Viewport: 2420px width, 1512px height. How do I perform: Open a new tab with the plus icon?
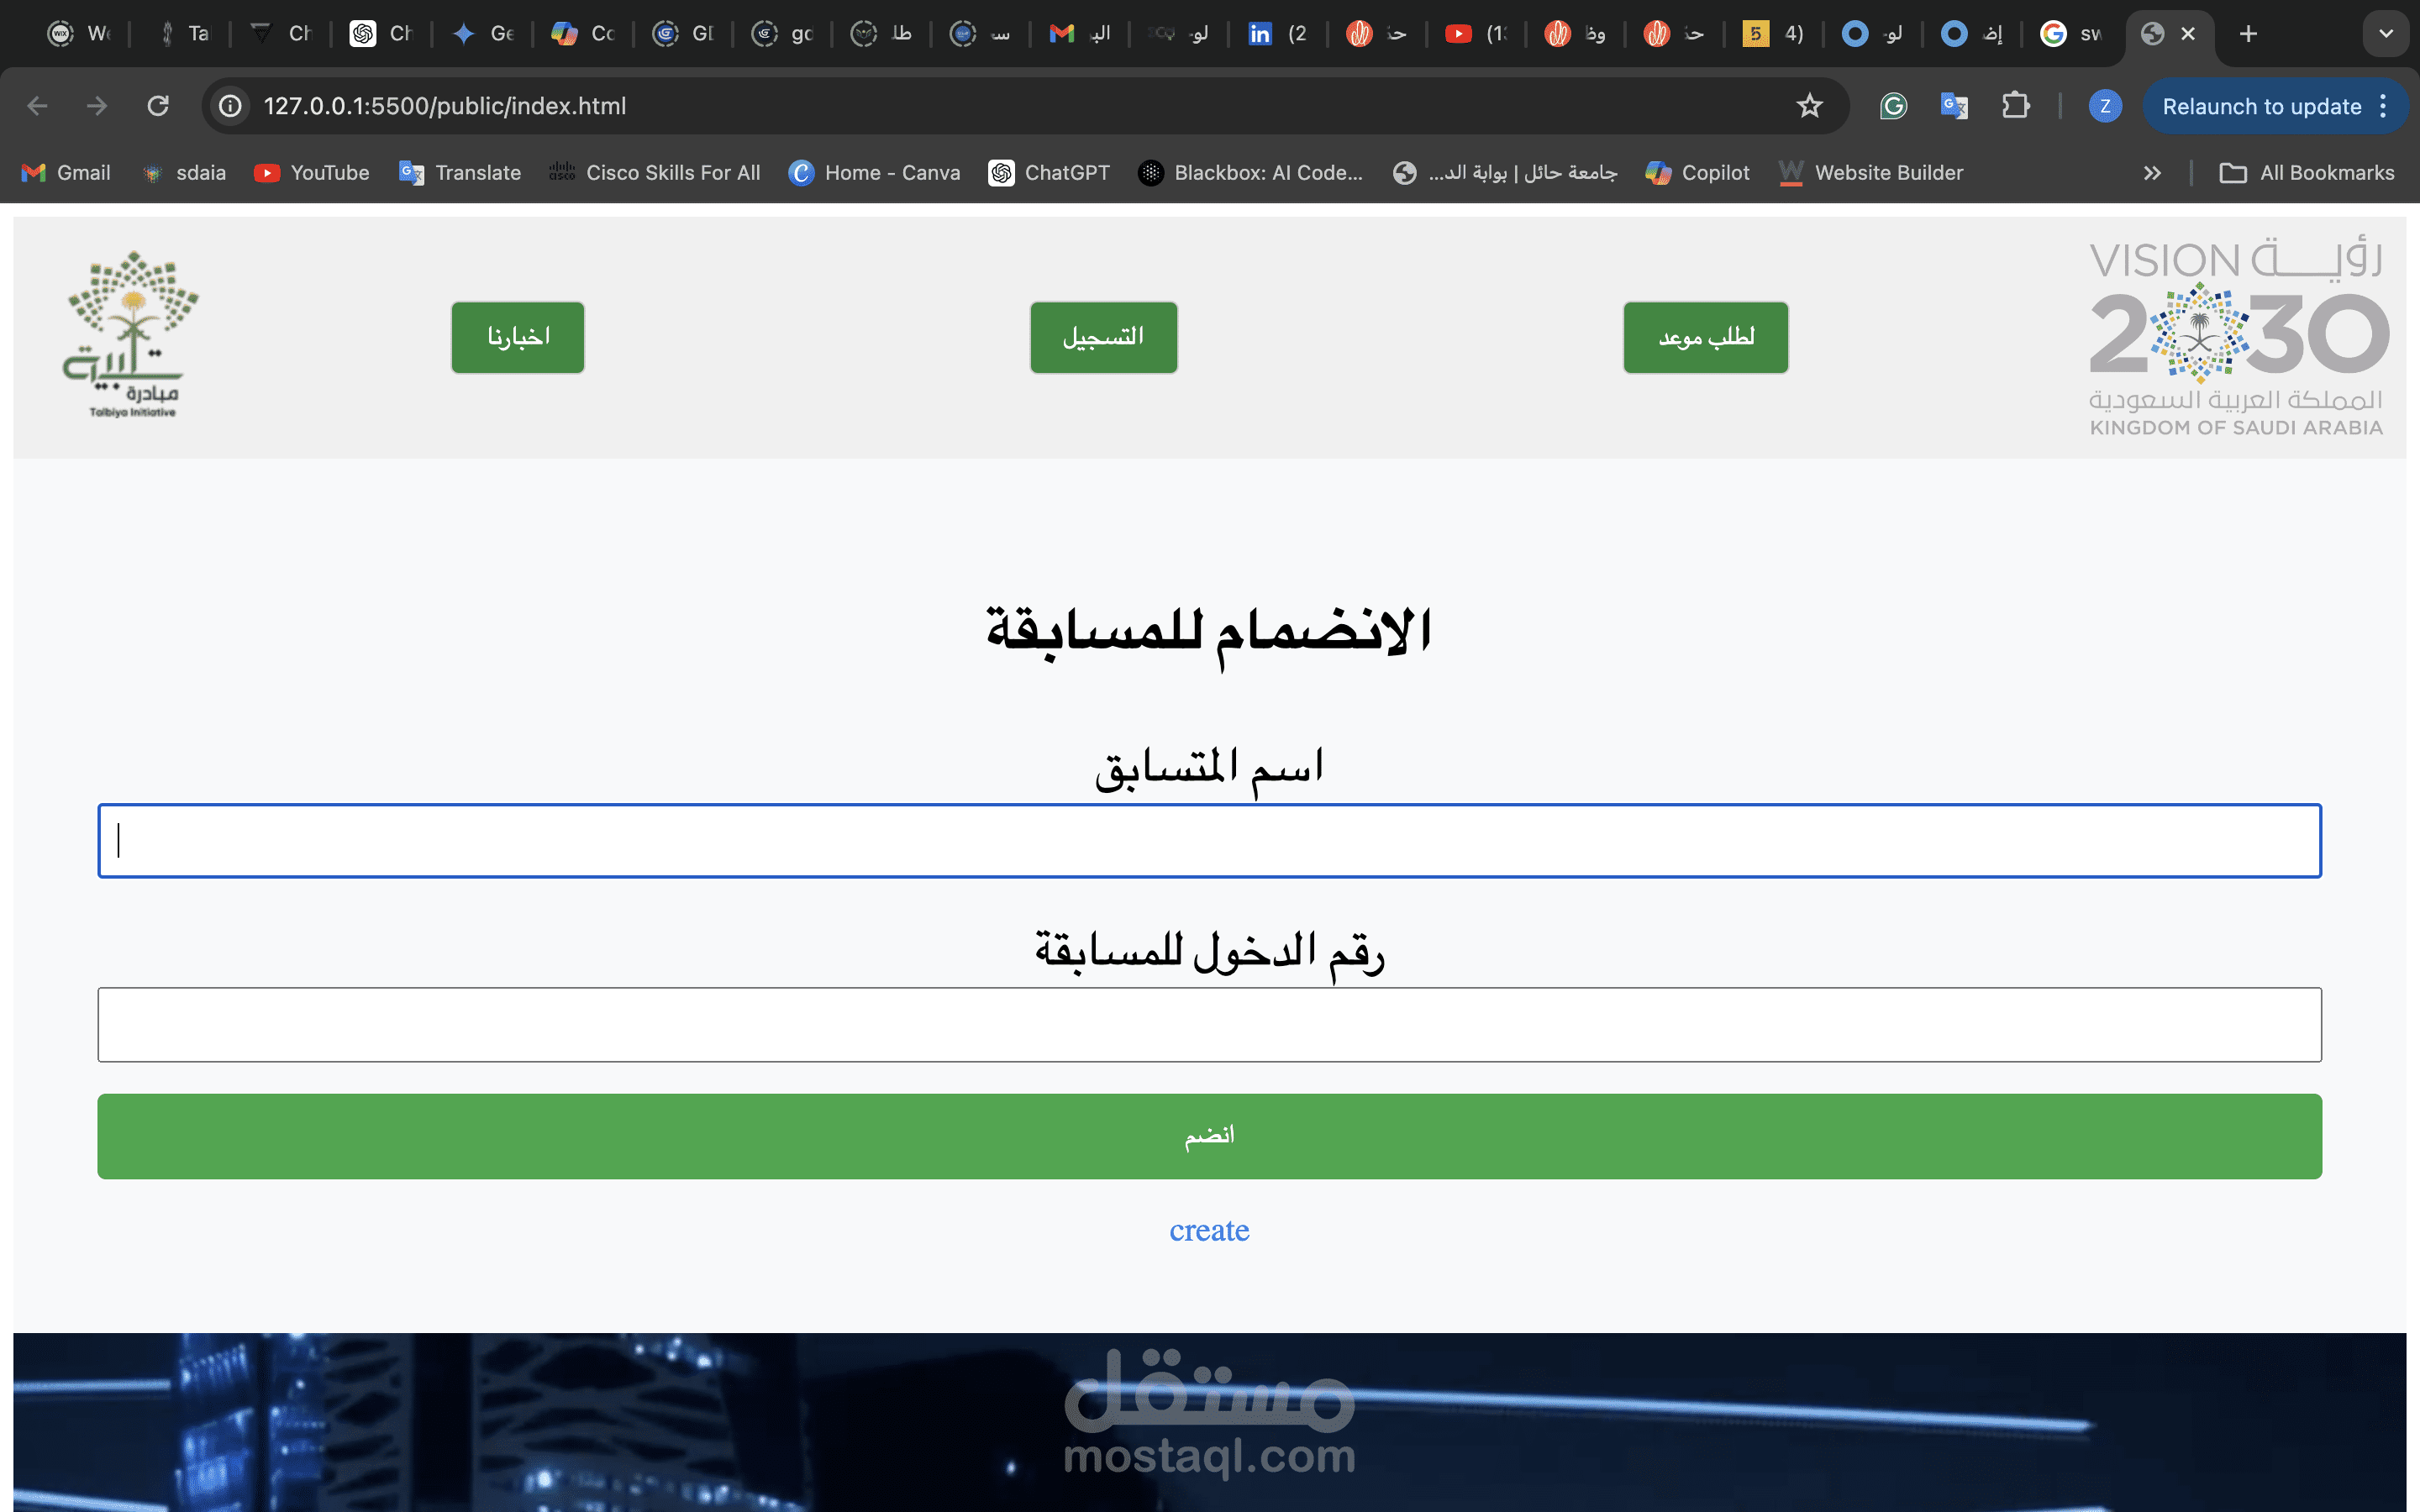[x=2248, y=34]
